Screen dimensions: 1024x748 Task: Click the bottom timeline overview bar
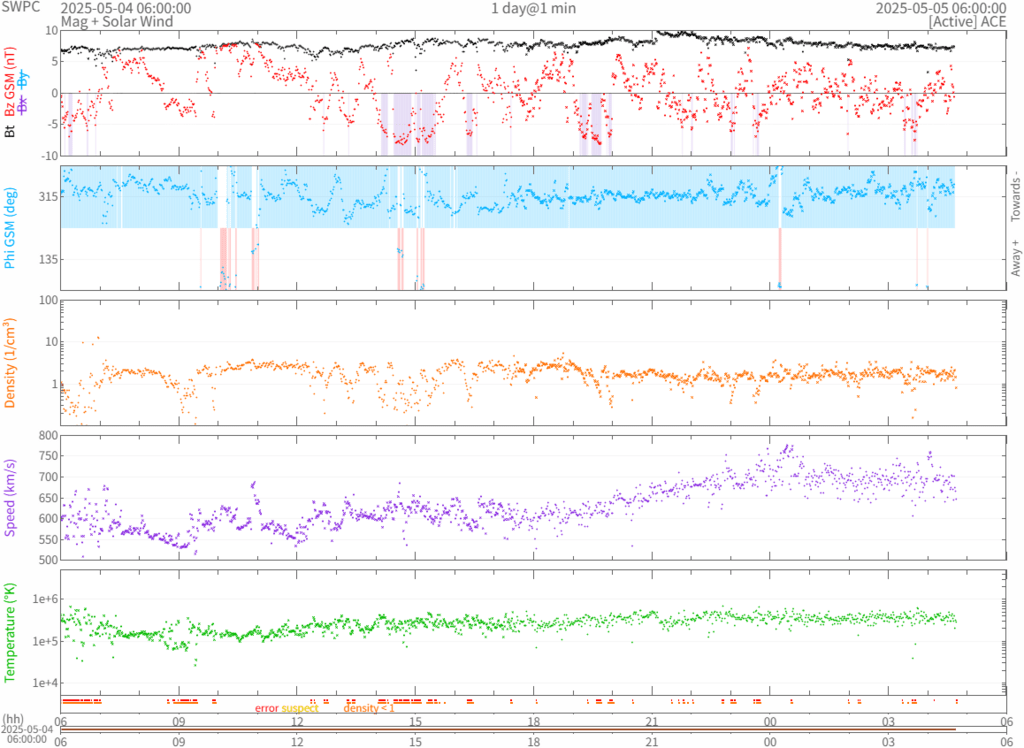click(508, 728)
